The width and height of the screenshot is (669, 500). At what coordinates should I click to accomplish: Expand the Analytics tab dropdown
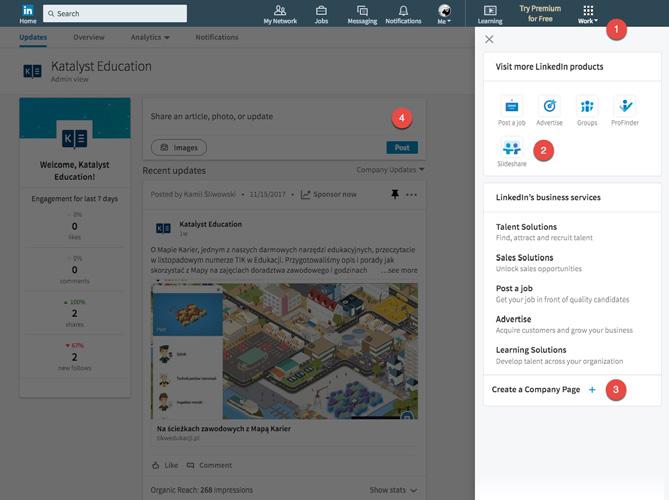(x=150, y=37)
